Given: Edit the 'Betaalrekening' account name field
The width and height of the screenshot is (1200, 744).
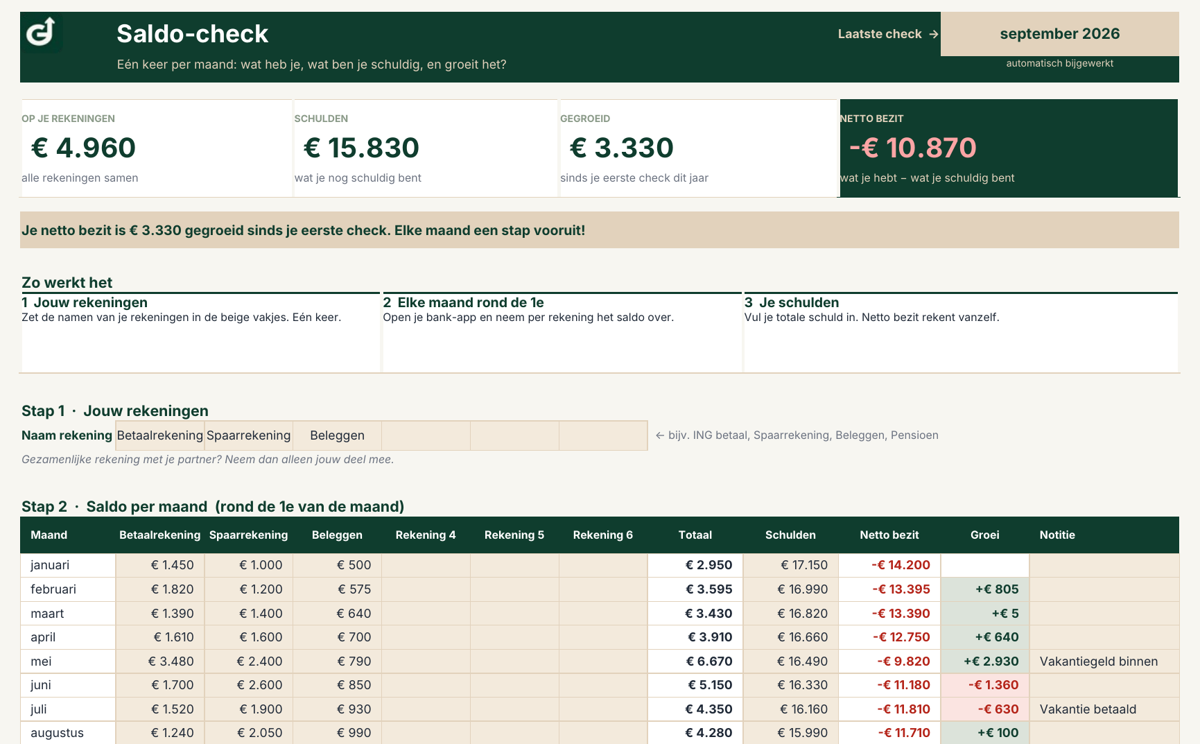Looking at the screenshot, I should [x=160, y=435].
